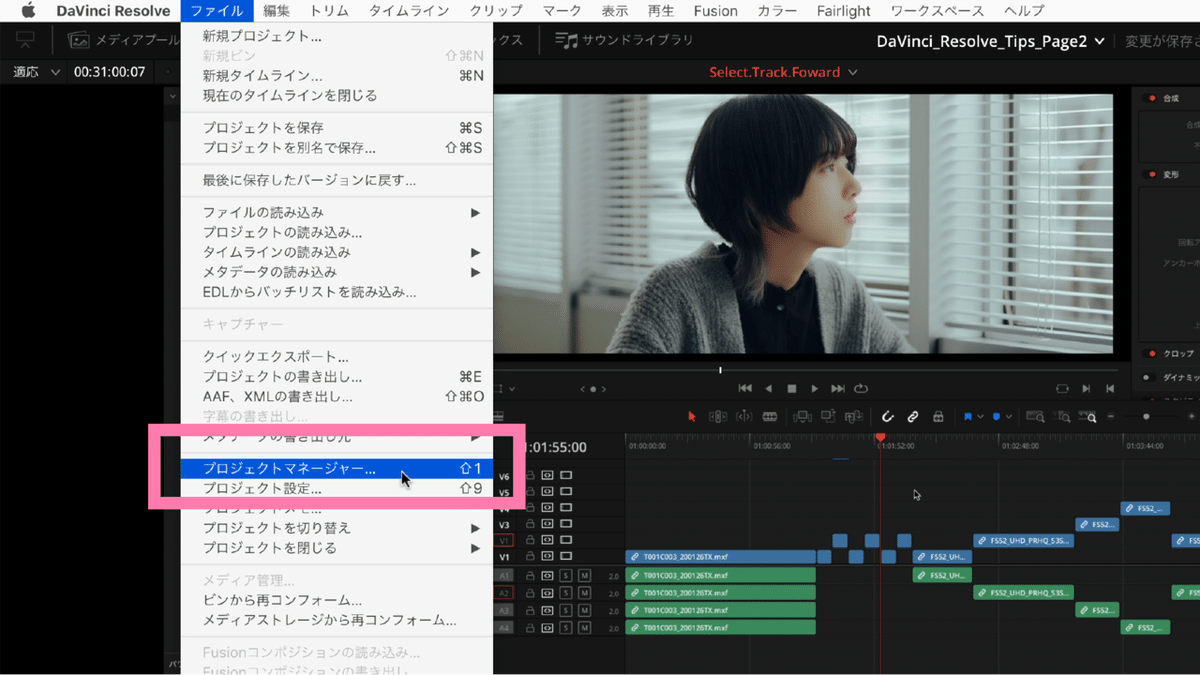Choose 新規タイムライン... menu item
Image resolution: width=1200 pixels, height=675 pixels.
tap(338, 76)
